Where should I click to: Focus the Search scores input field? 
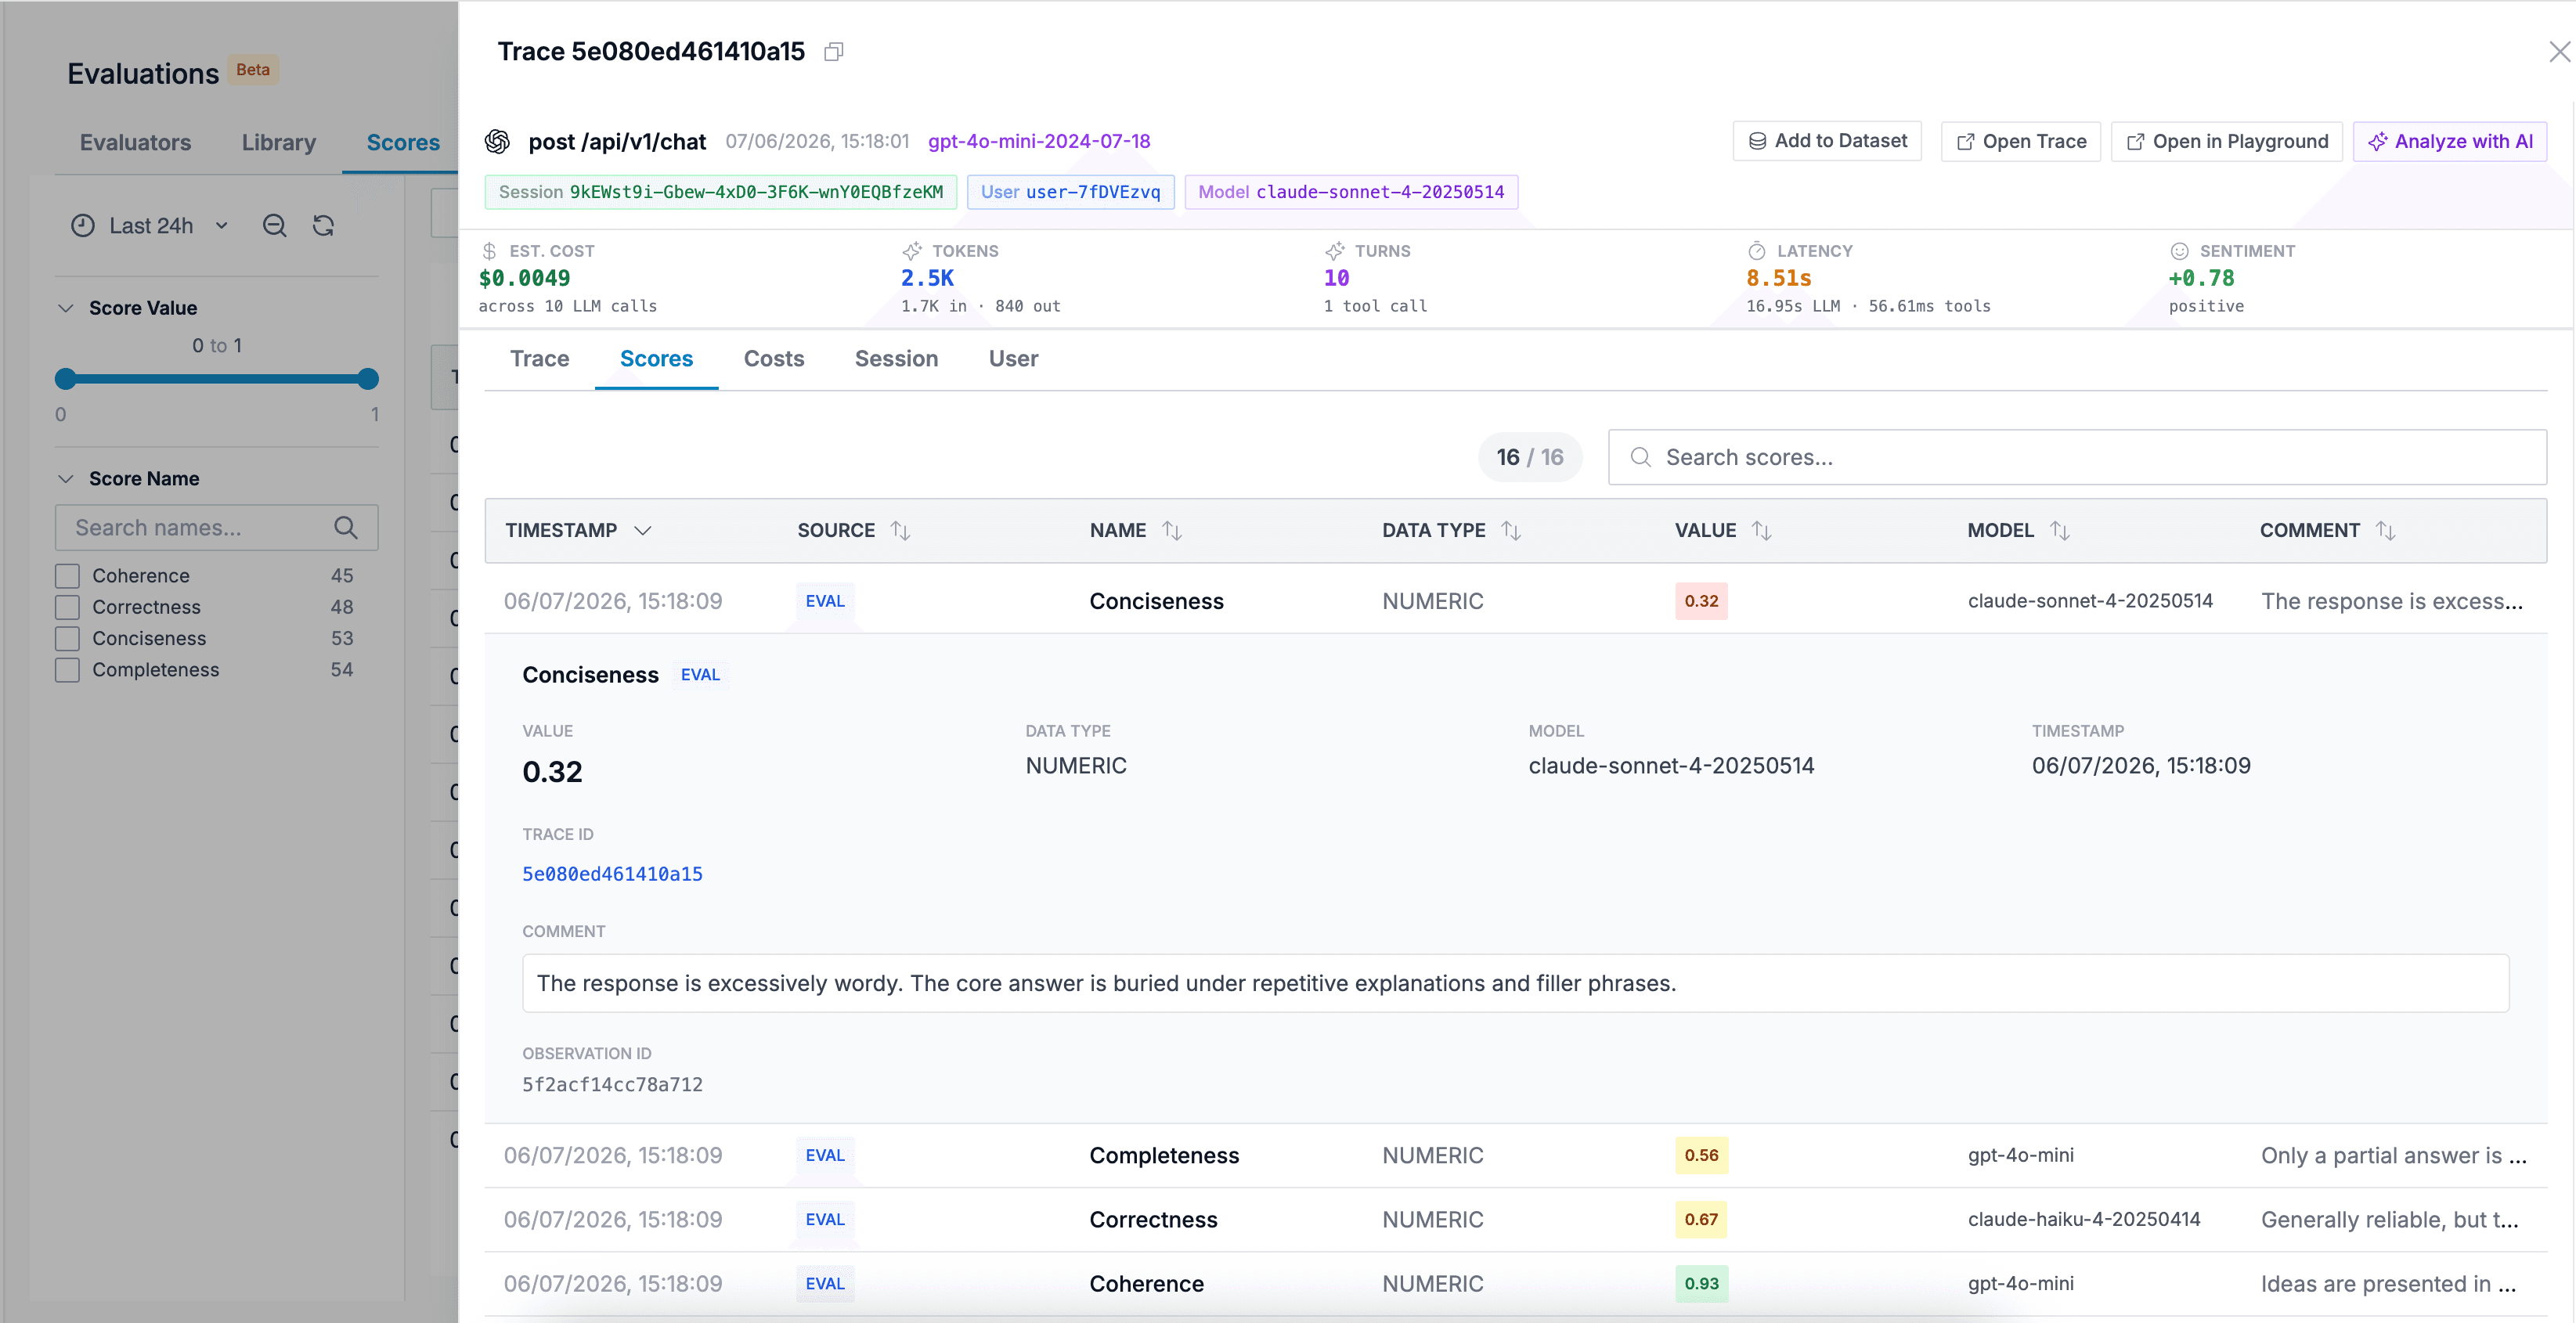[2077, 458]
